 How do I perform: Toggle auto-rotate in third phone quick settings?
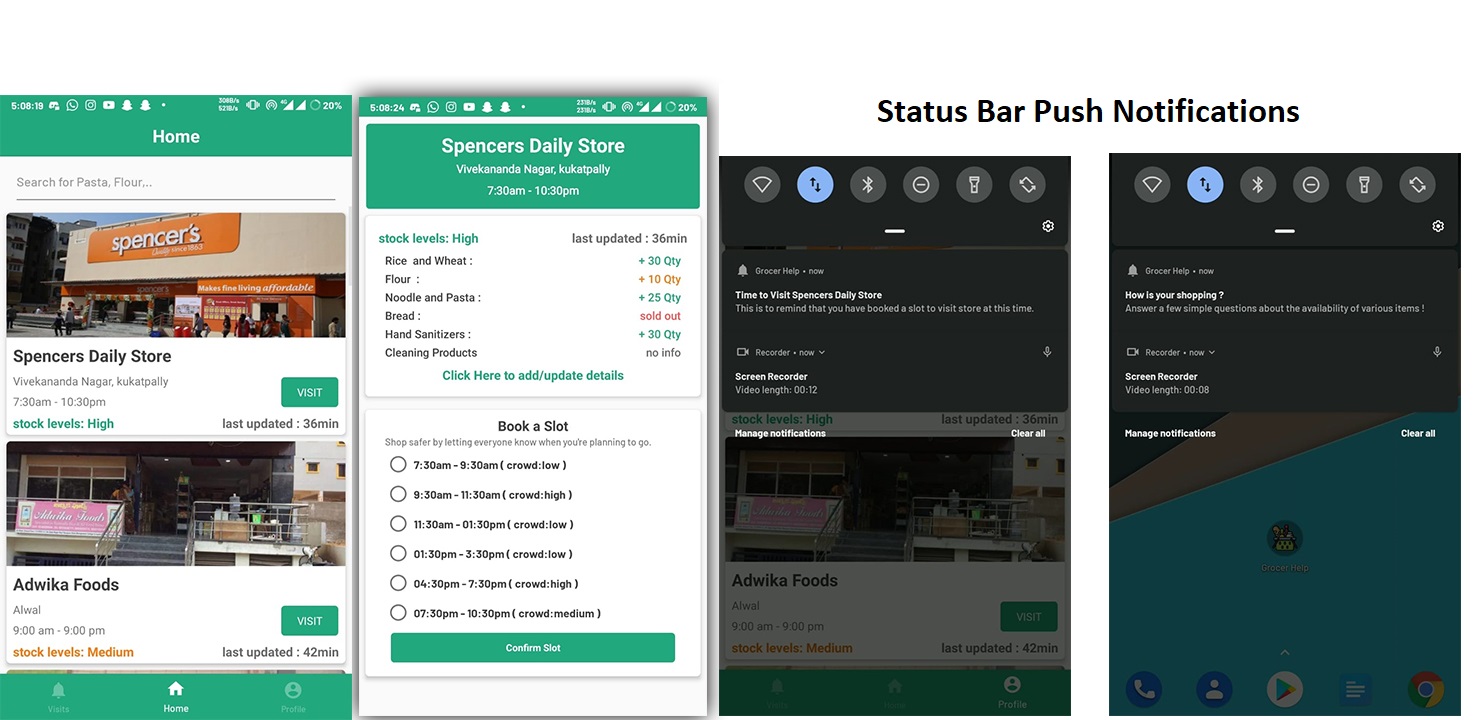1027,184
